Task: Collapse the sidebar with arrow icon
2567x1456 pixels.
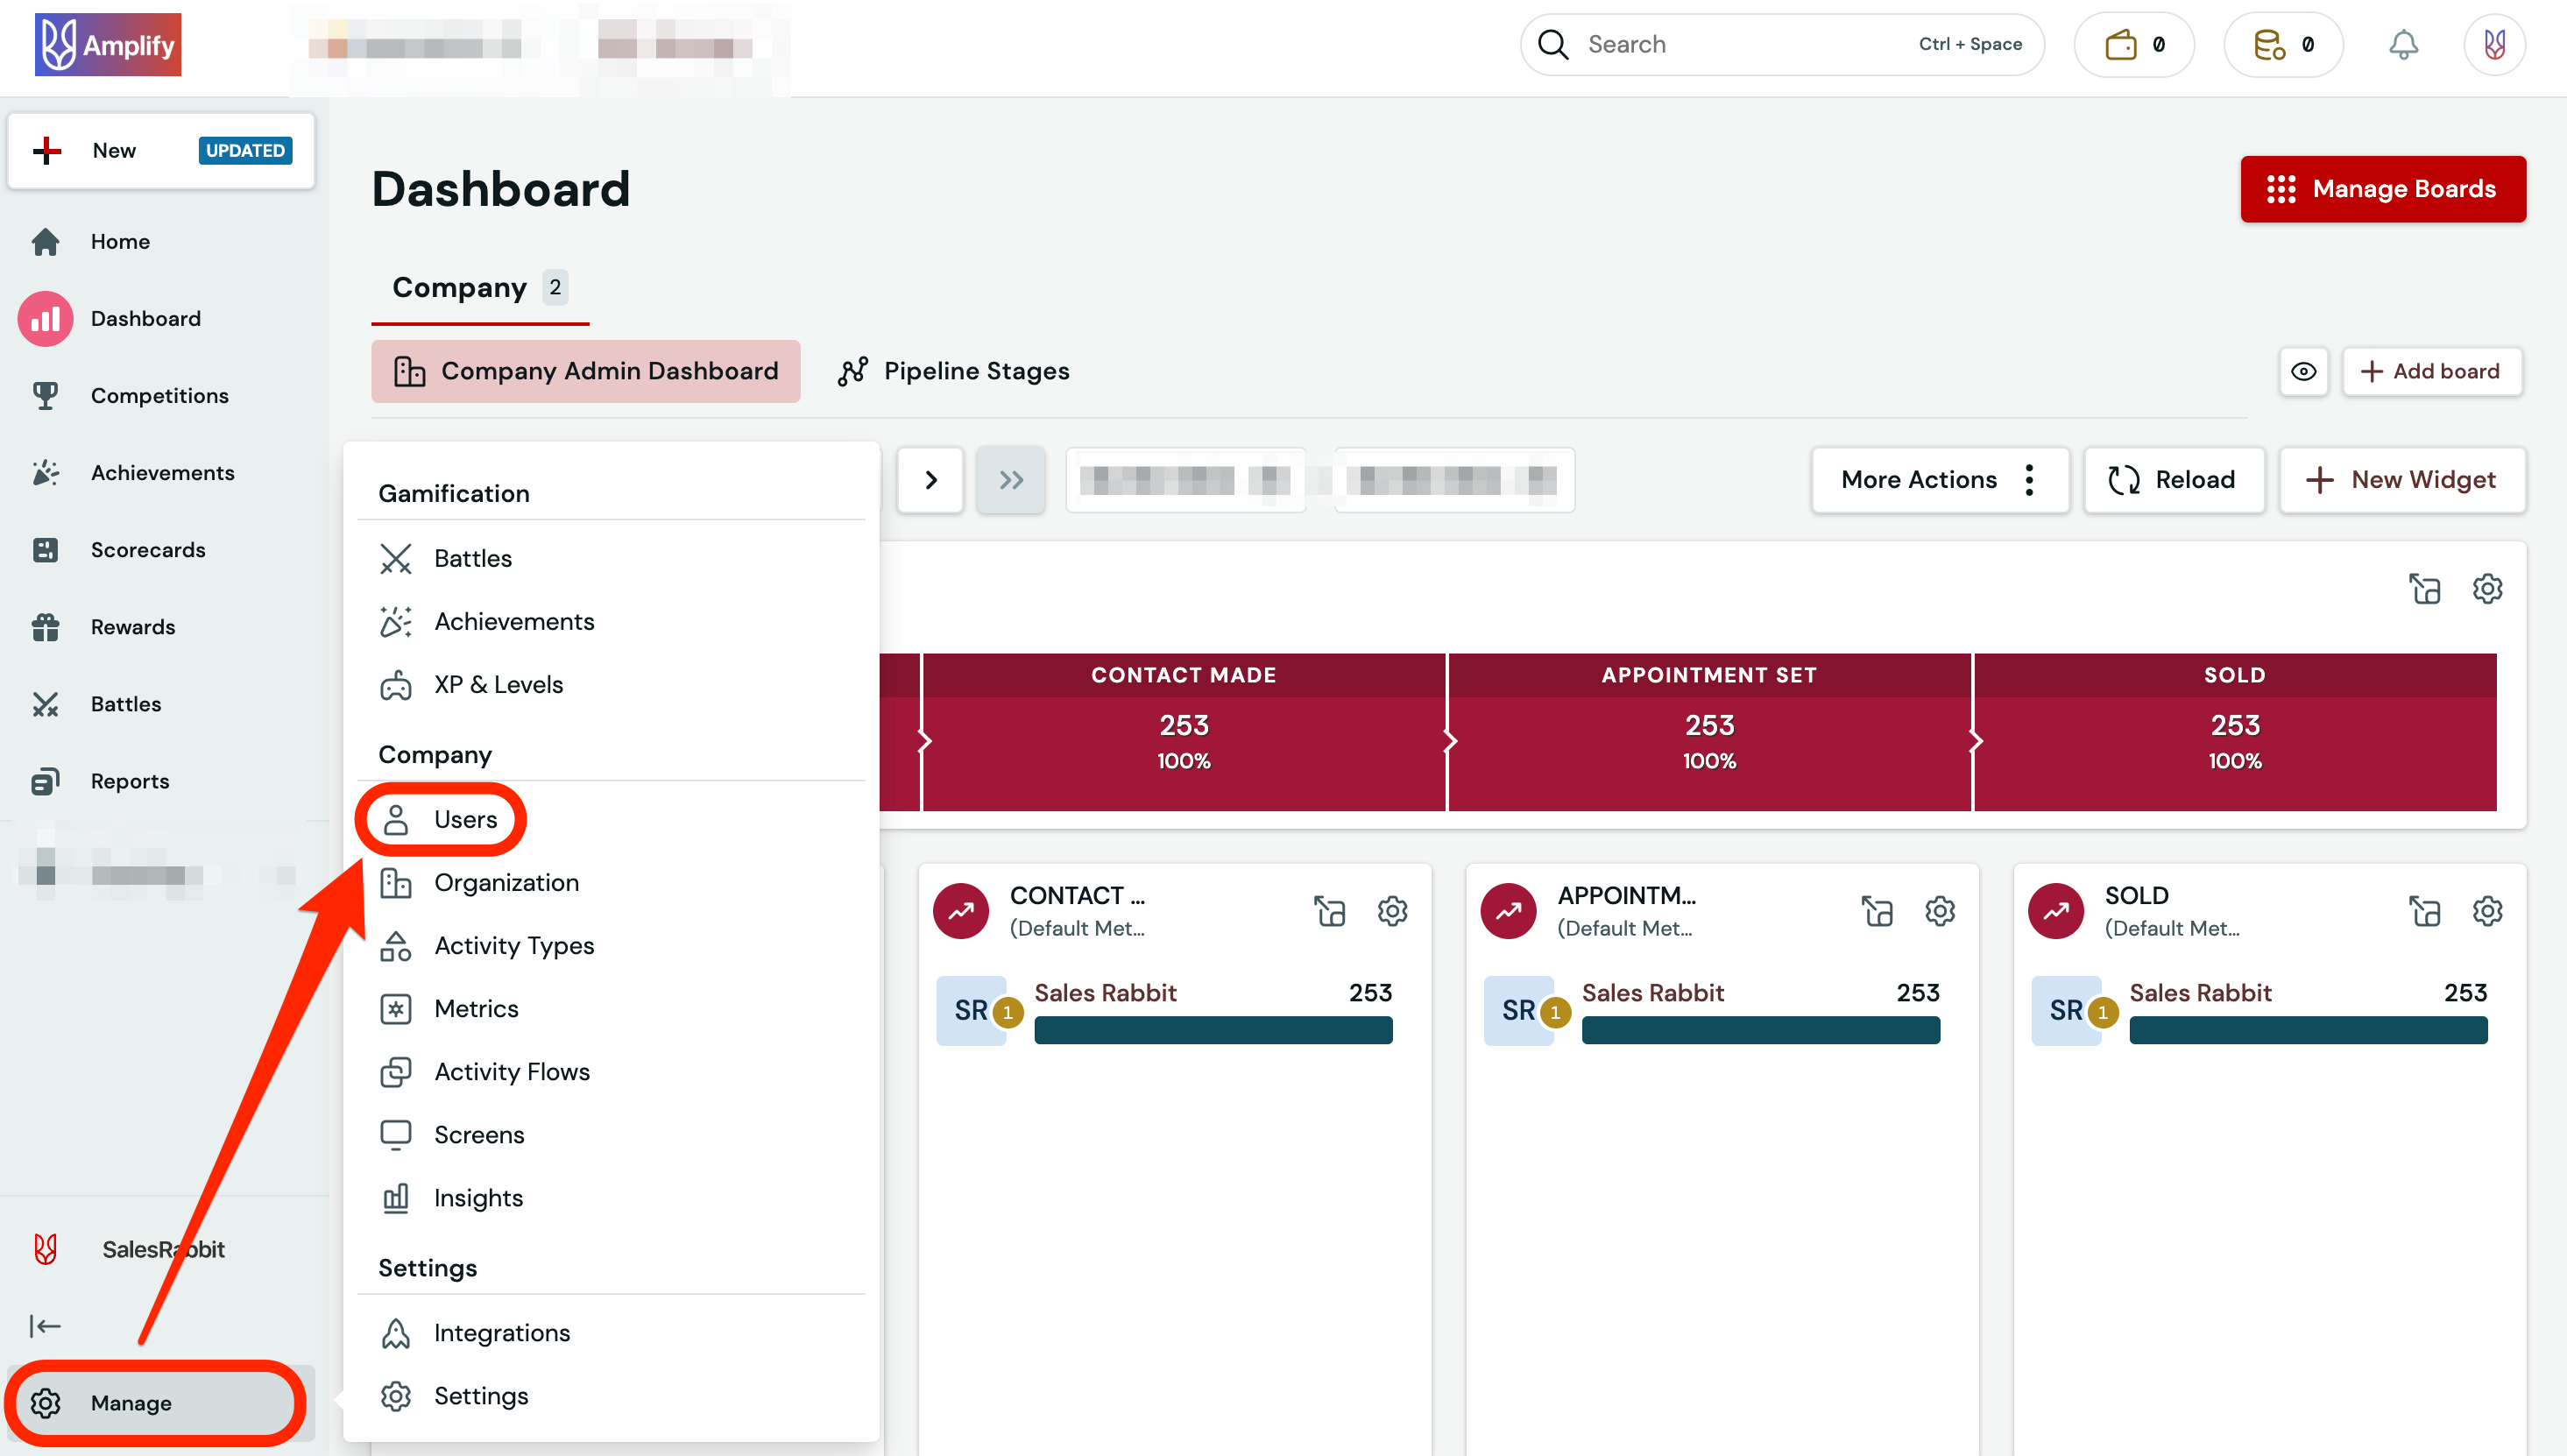Action: tap(45, 1326)
